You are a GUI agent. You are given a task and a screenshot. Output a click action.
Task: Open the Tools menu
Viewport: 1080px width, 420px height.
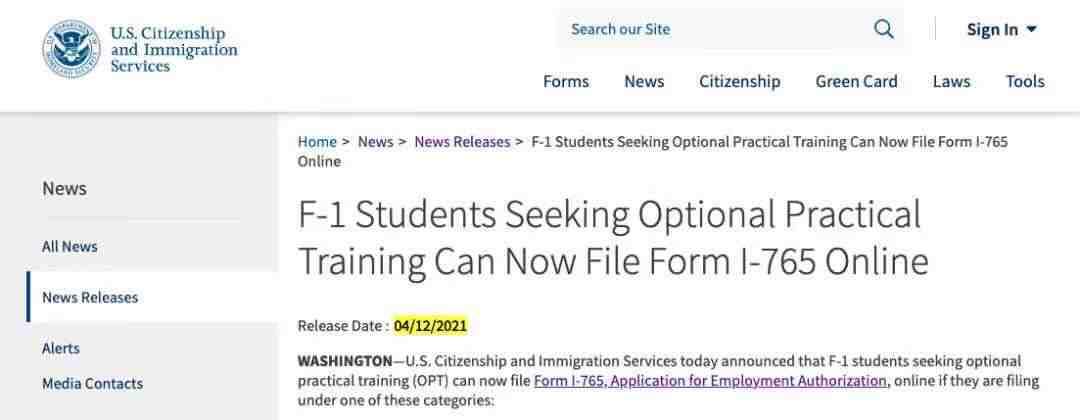[1025, 81]
